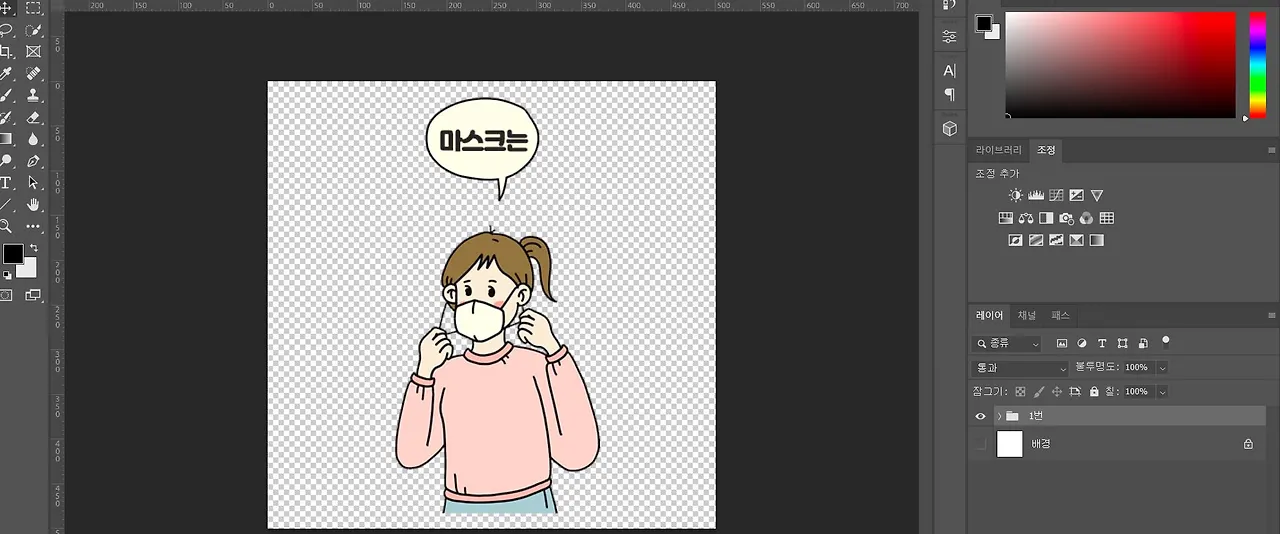Filter layers by shape layers
1280x534 pixels.
pos(1122,344)
